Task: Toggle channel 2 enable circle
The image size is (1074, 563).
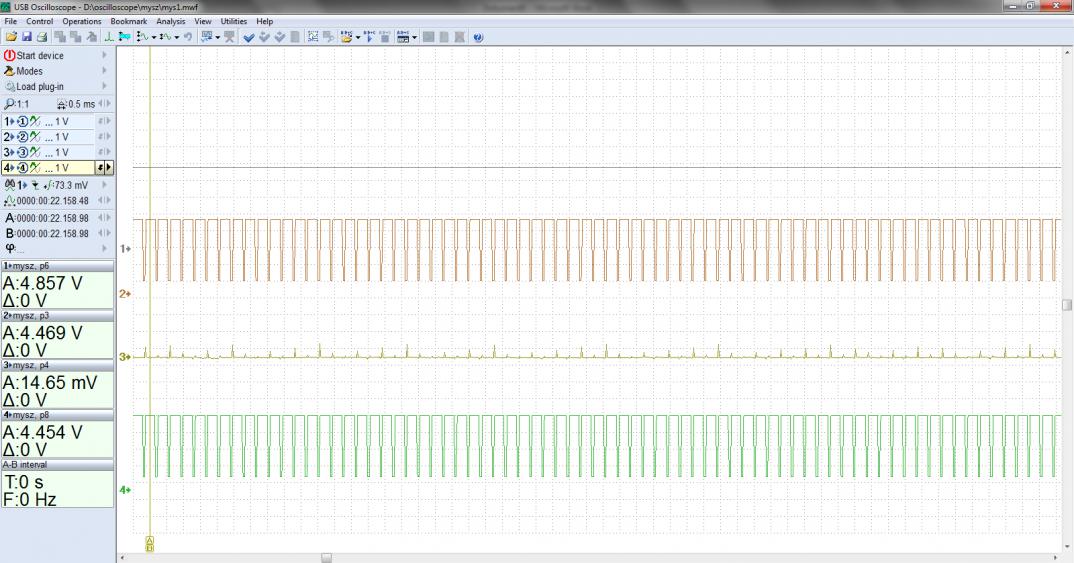Action: [22, 137]
